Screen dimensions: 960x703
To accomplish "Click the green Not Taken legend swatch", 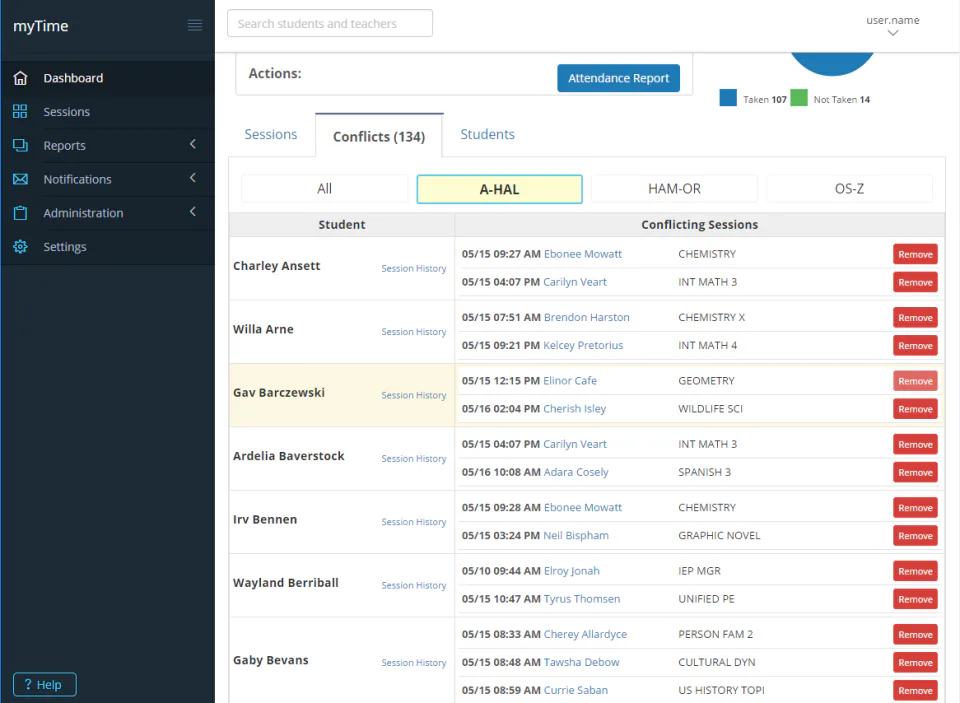I will [x=798, y=98].
